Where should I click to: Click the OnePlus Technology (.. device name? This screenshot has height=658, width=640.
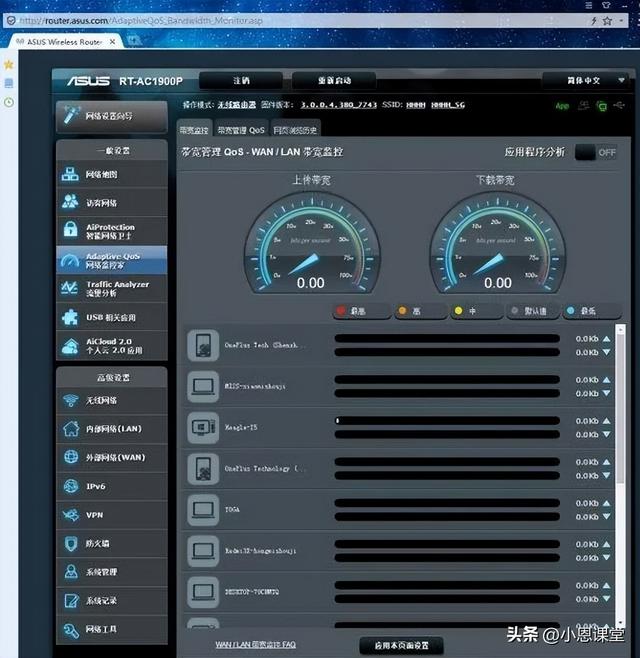(x=264, y=468)
